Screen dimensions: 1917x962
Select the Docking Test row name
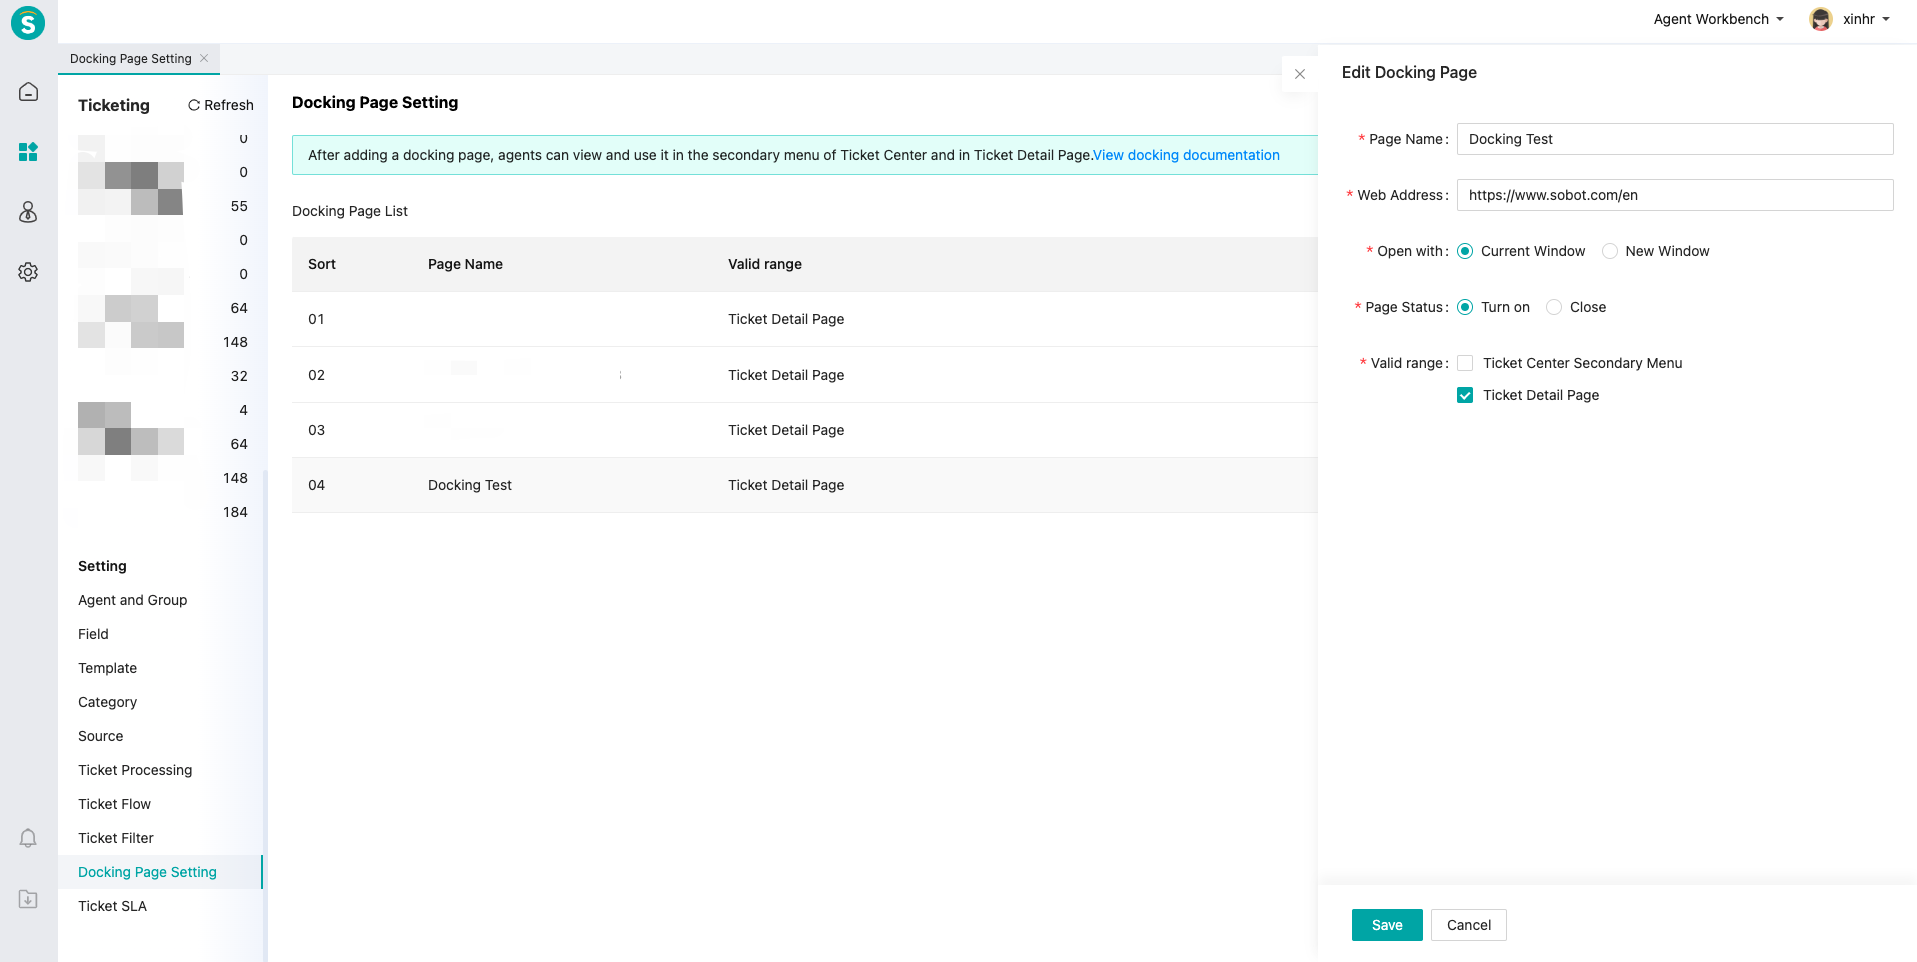pyautogui.click(x=470, y=485)
